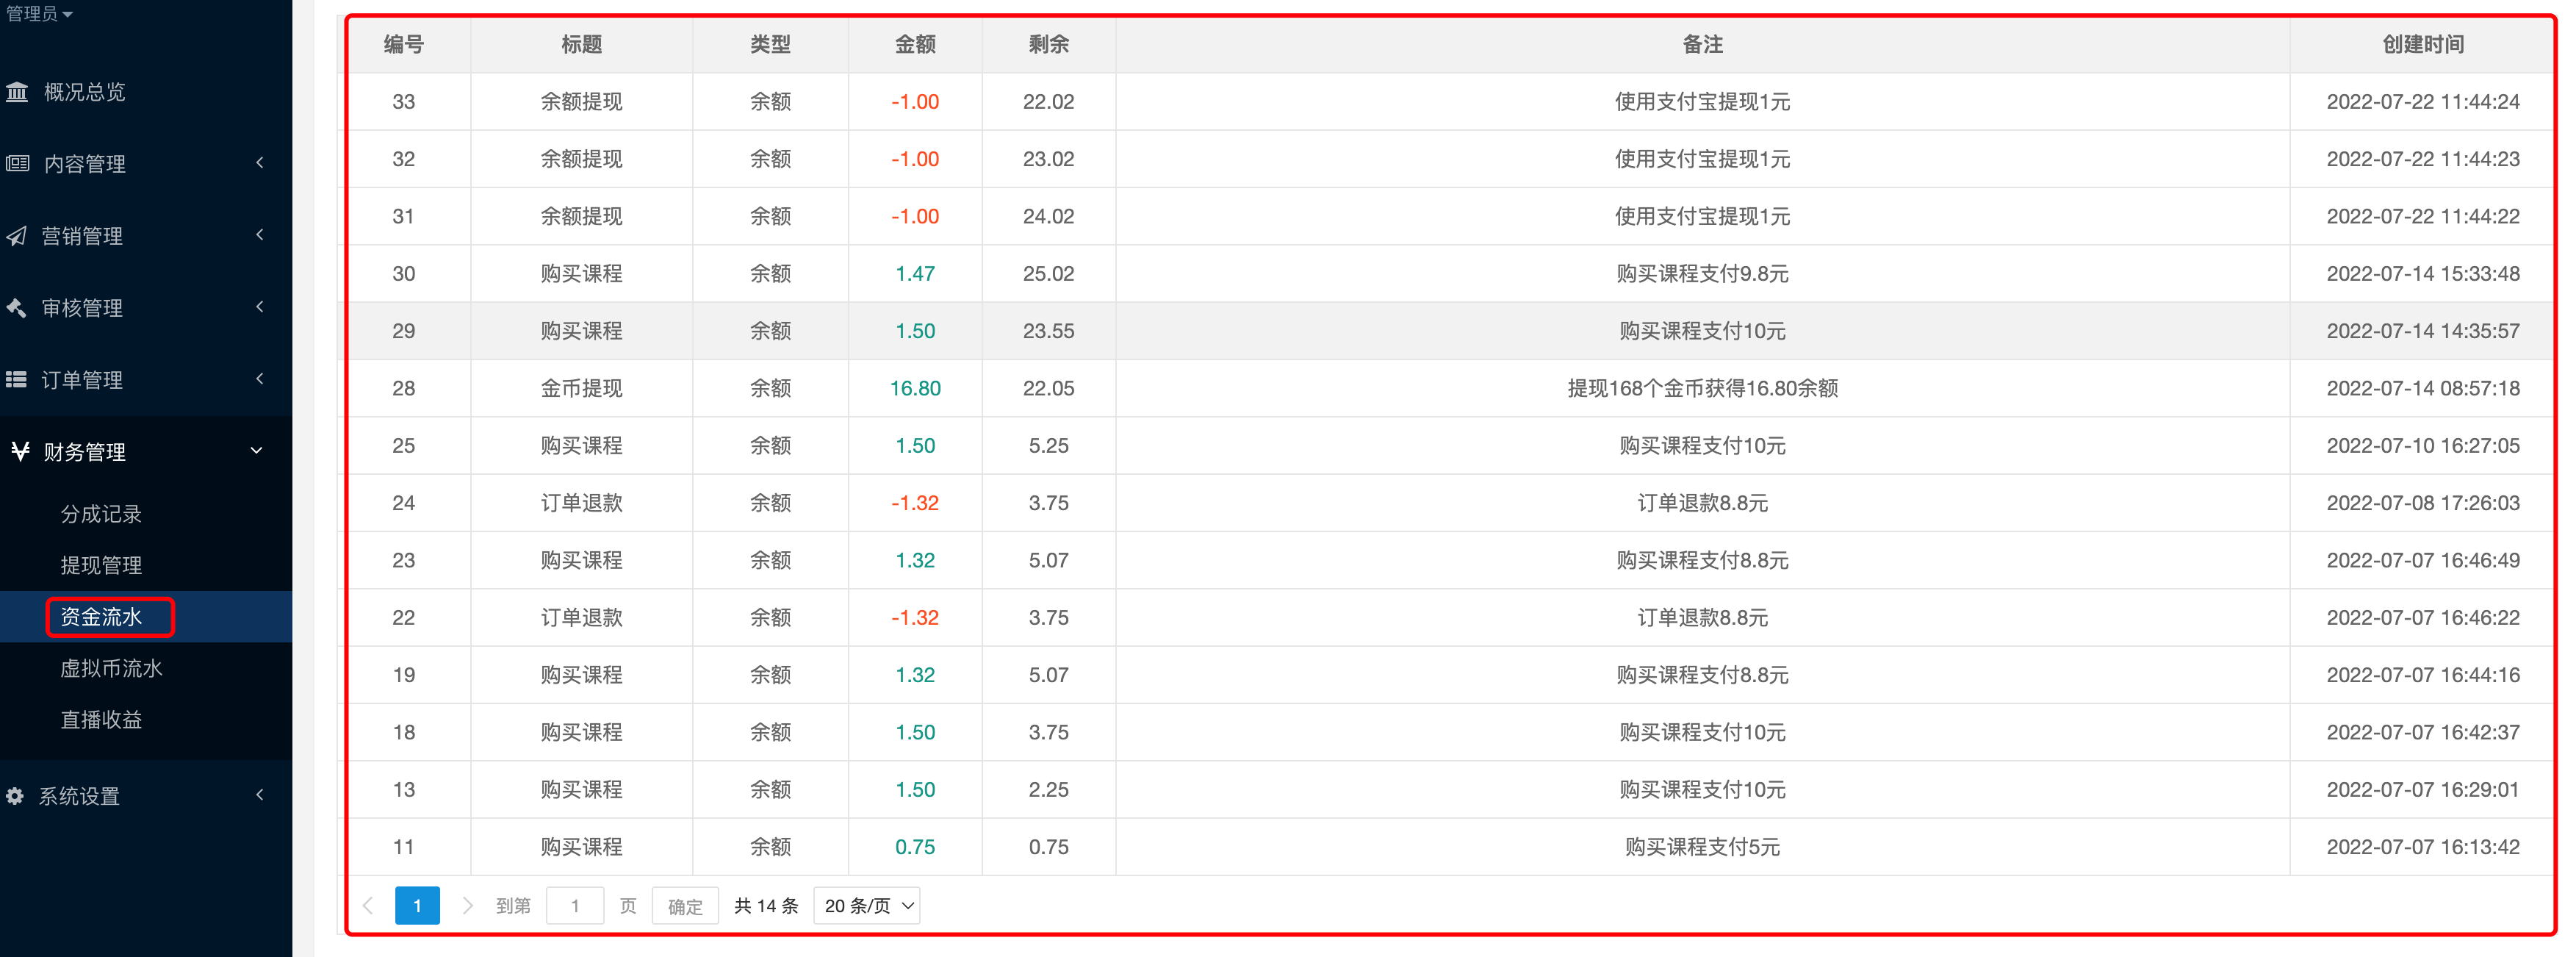
Task: Click the 编号 column header
Action: 404,45
